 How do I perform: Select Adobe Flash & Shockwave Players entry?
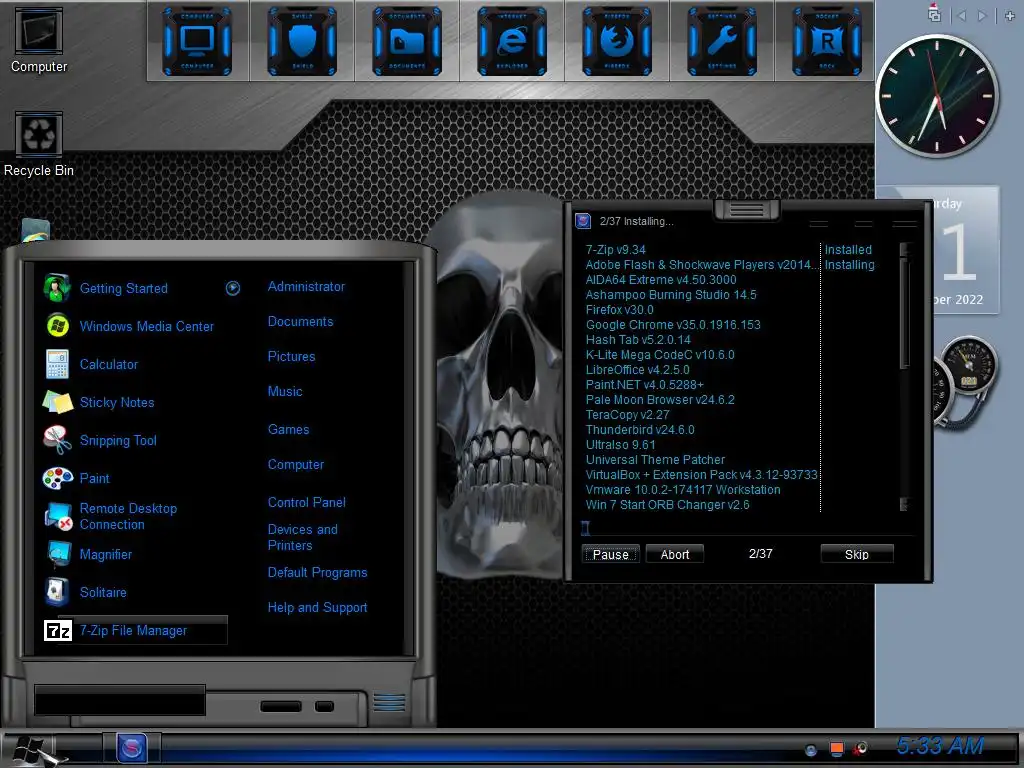click(x=701, y=264)
